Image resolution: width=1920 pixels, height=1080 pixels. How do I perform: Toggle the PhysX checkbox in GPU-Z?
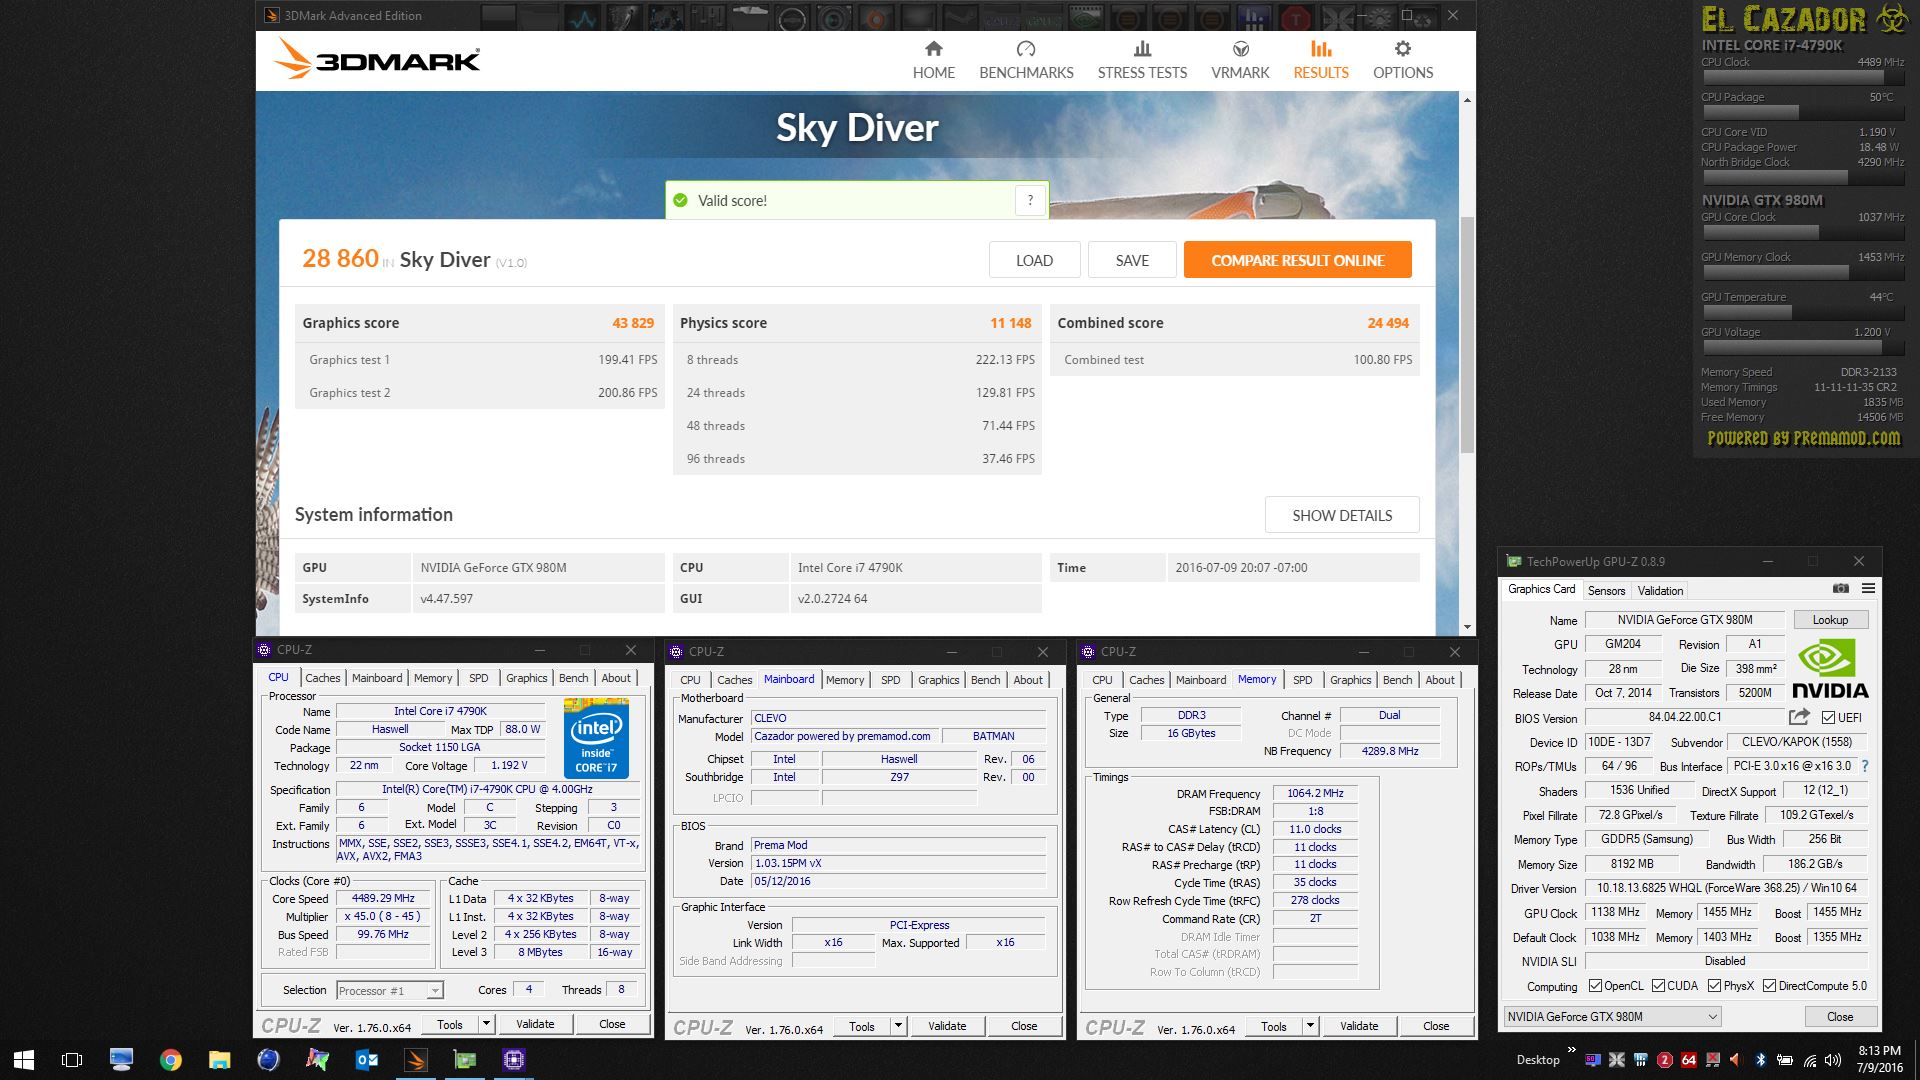coord(1715,986)
